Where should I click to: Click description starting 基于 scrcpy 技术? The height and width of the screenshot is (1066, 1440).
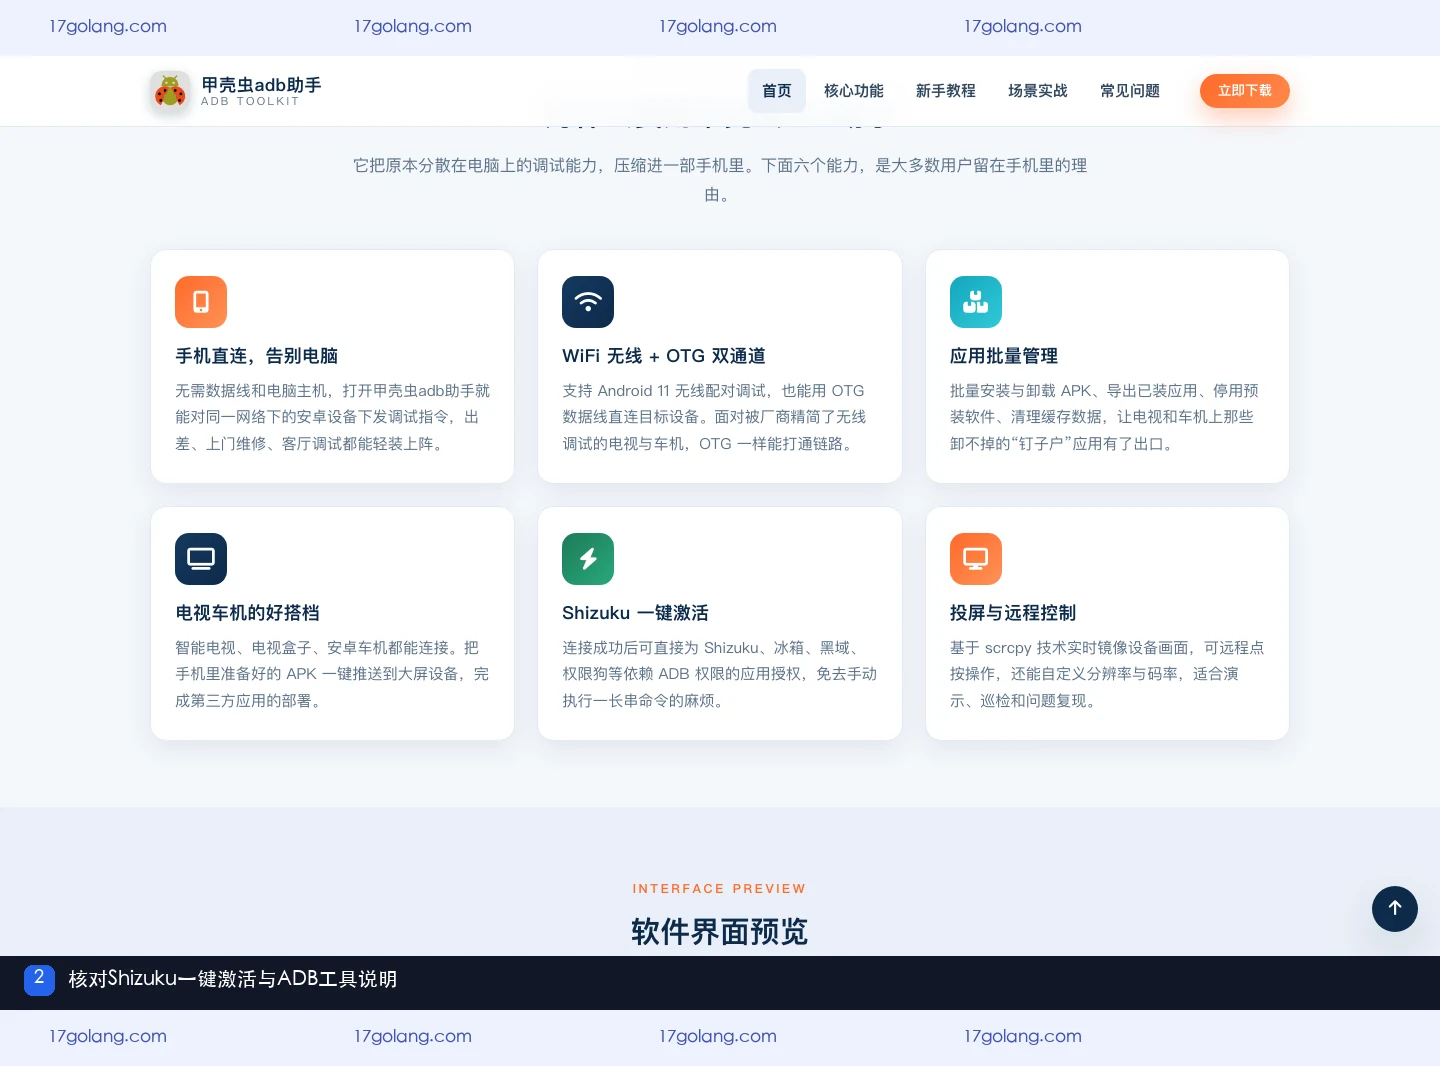click(1107, 674)
